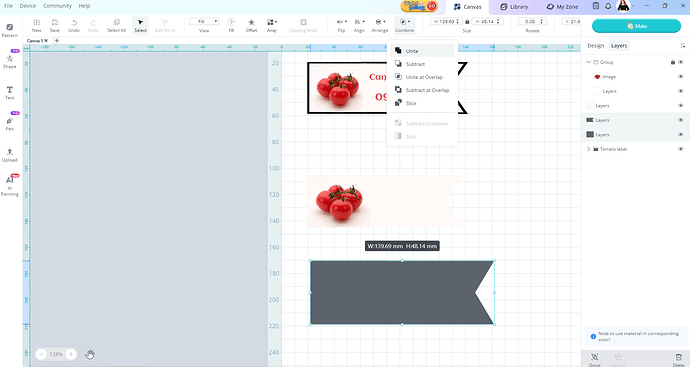Choose Unite from Combine menu
The width and height of the screenshot is (690, 367).
coord(422,51)
